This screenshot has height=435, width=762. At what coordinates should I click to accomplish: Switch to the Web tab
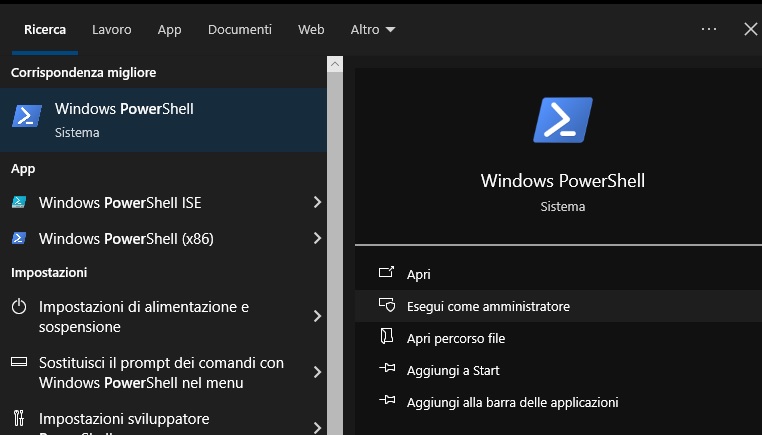click(311, 30)
